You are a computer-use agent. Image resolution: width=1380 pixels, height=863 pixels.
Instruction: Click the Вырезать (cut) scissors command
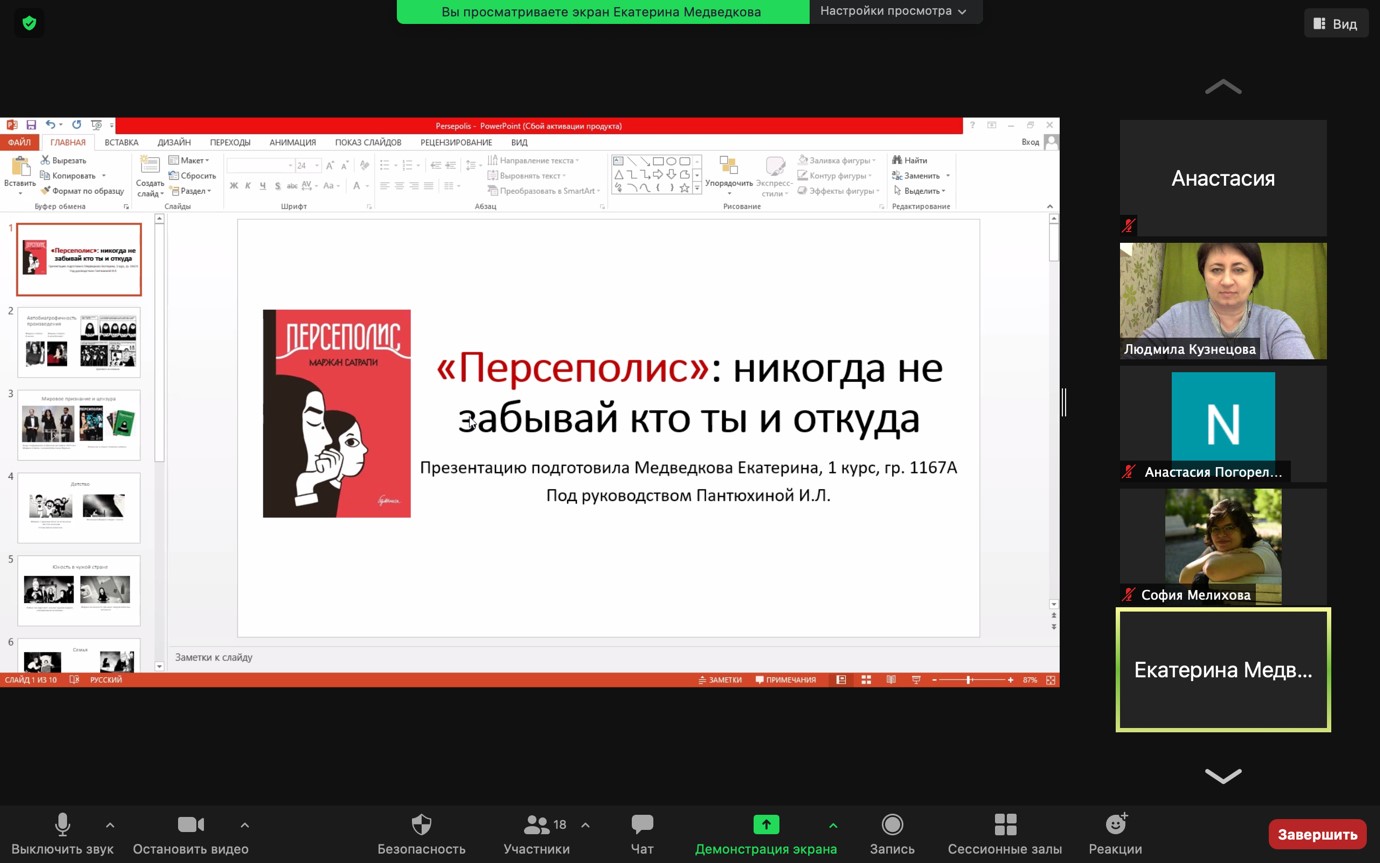(64, 160)
